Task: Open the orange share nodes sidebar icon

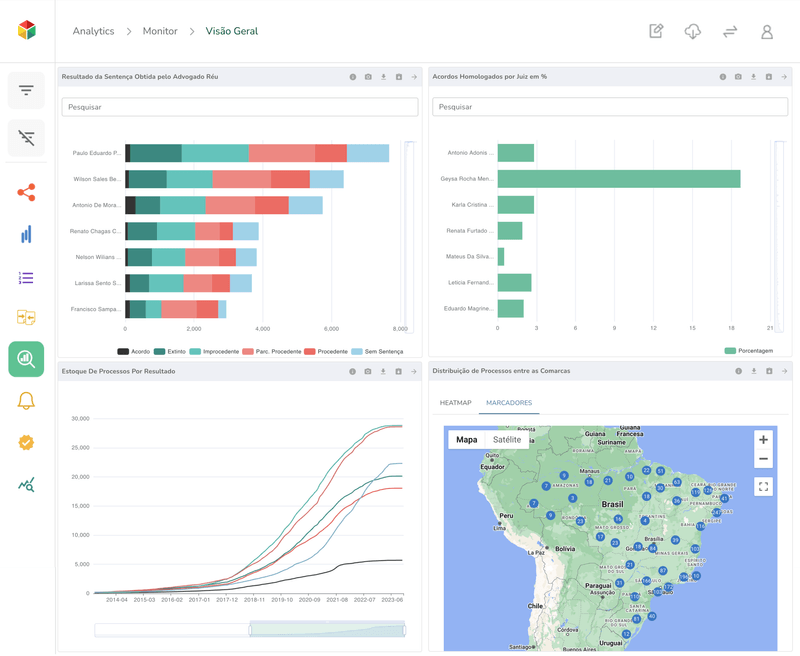Action: click(26, 192)
